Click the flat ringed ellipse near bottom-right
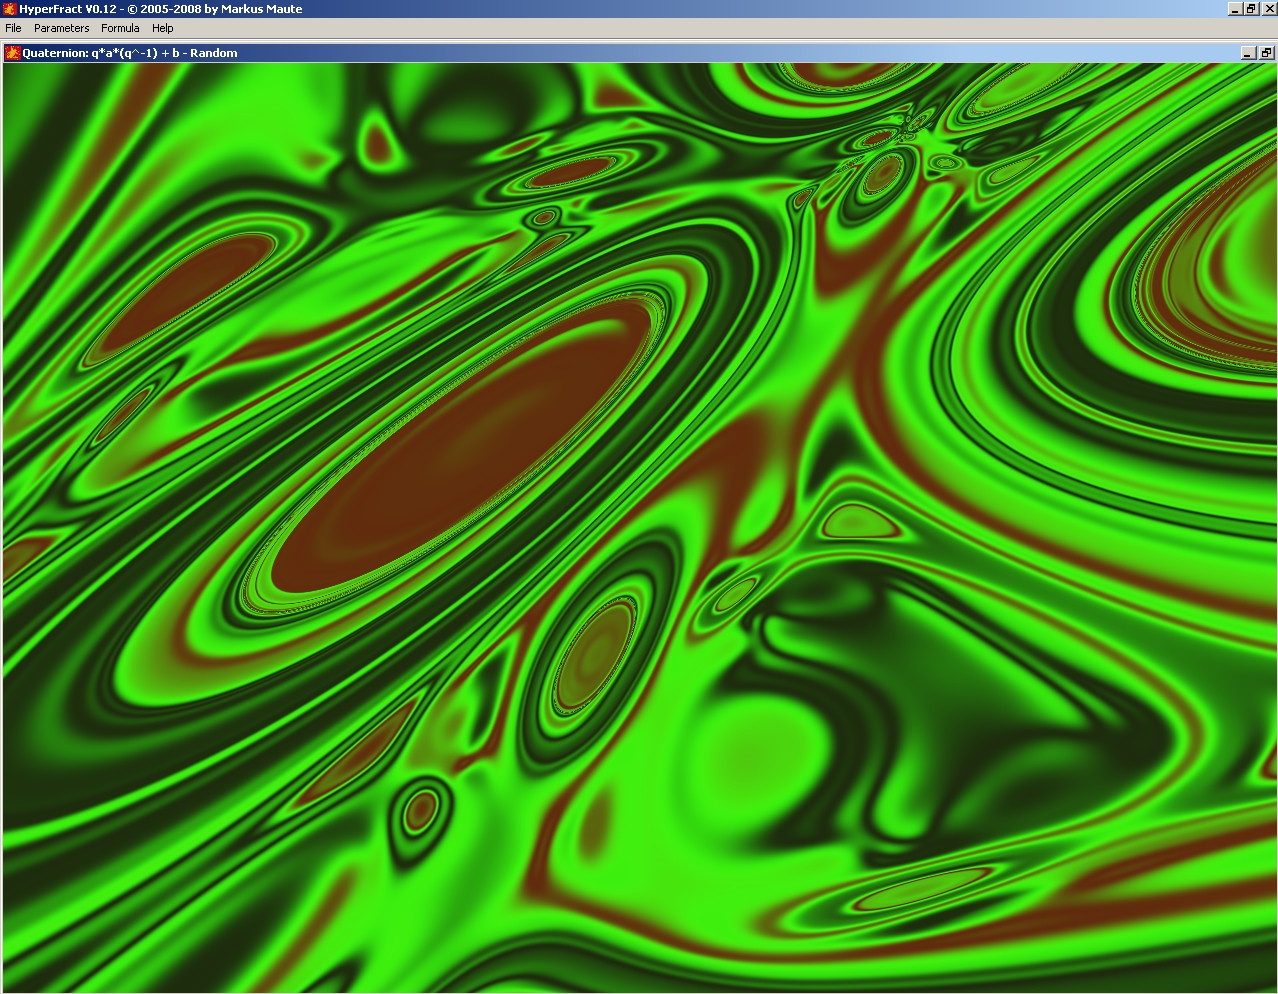1278x994 pixels. pos(915,888)
